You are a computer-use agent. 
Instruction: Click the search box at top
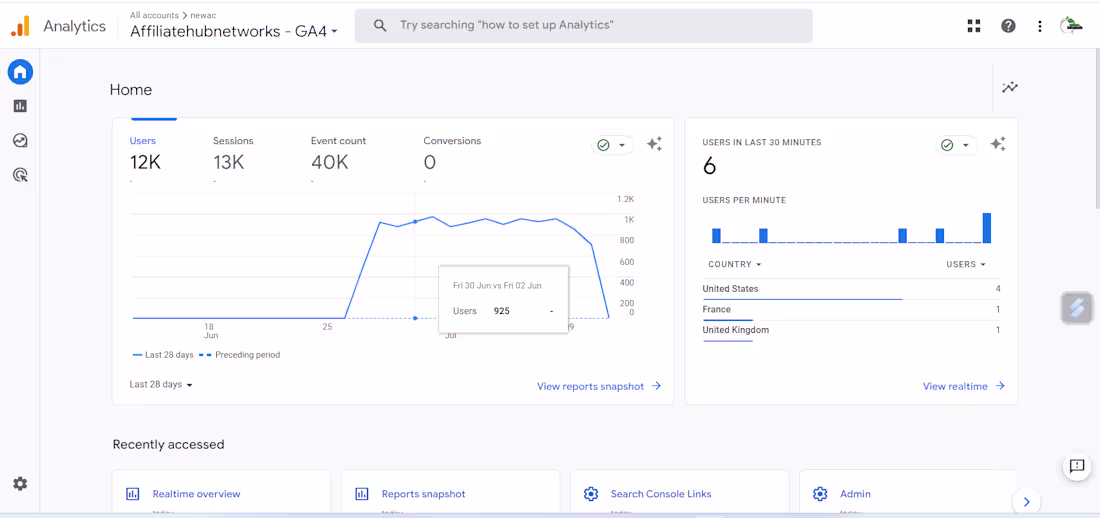(584, 26)
